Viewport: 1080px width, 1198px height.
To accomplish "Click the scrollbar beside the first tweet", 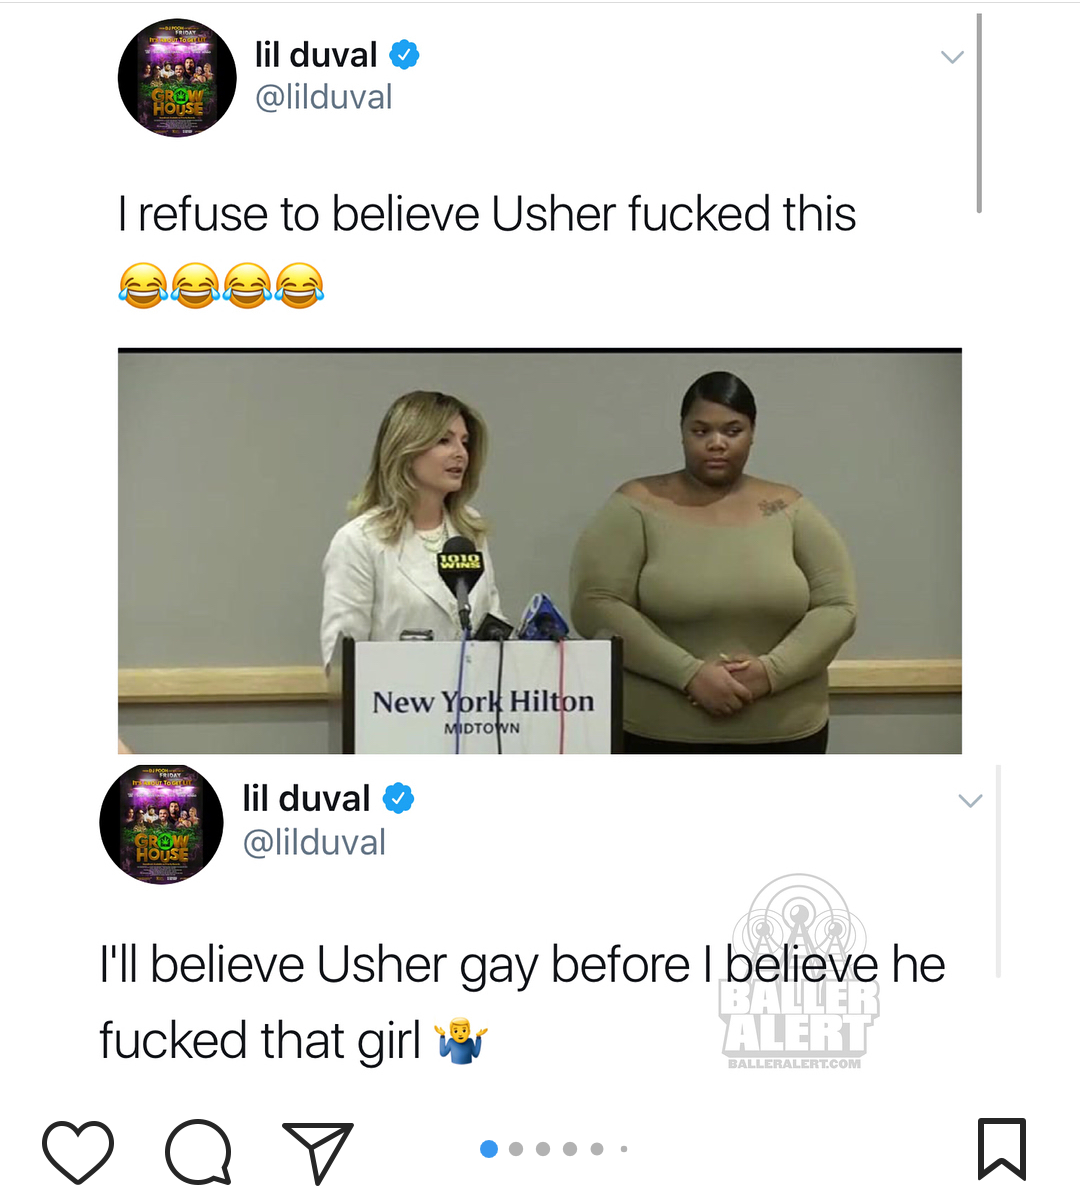I will [x=978, y=113].
